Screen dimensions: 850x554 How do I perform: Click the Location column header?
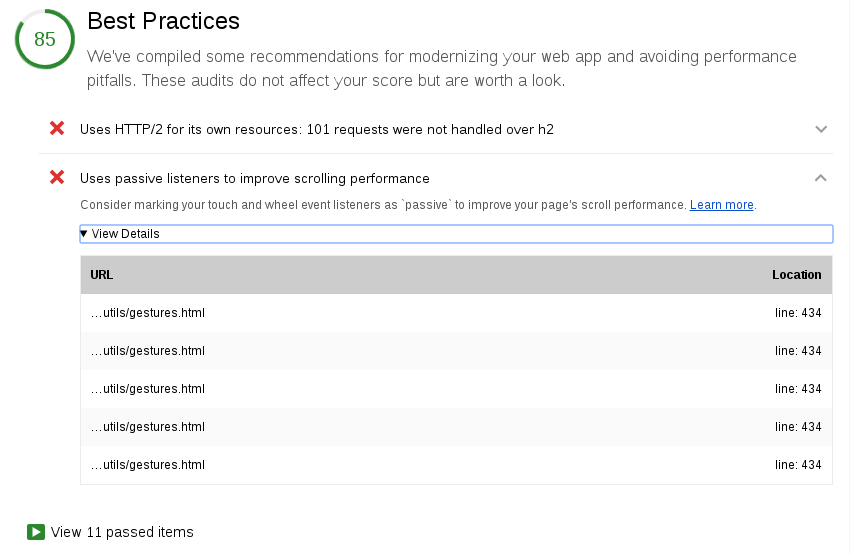796,275
